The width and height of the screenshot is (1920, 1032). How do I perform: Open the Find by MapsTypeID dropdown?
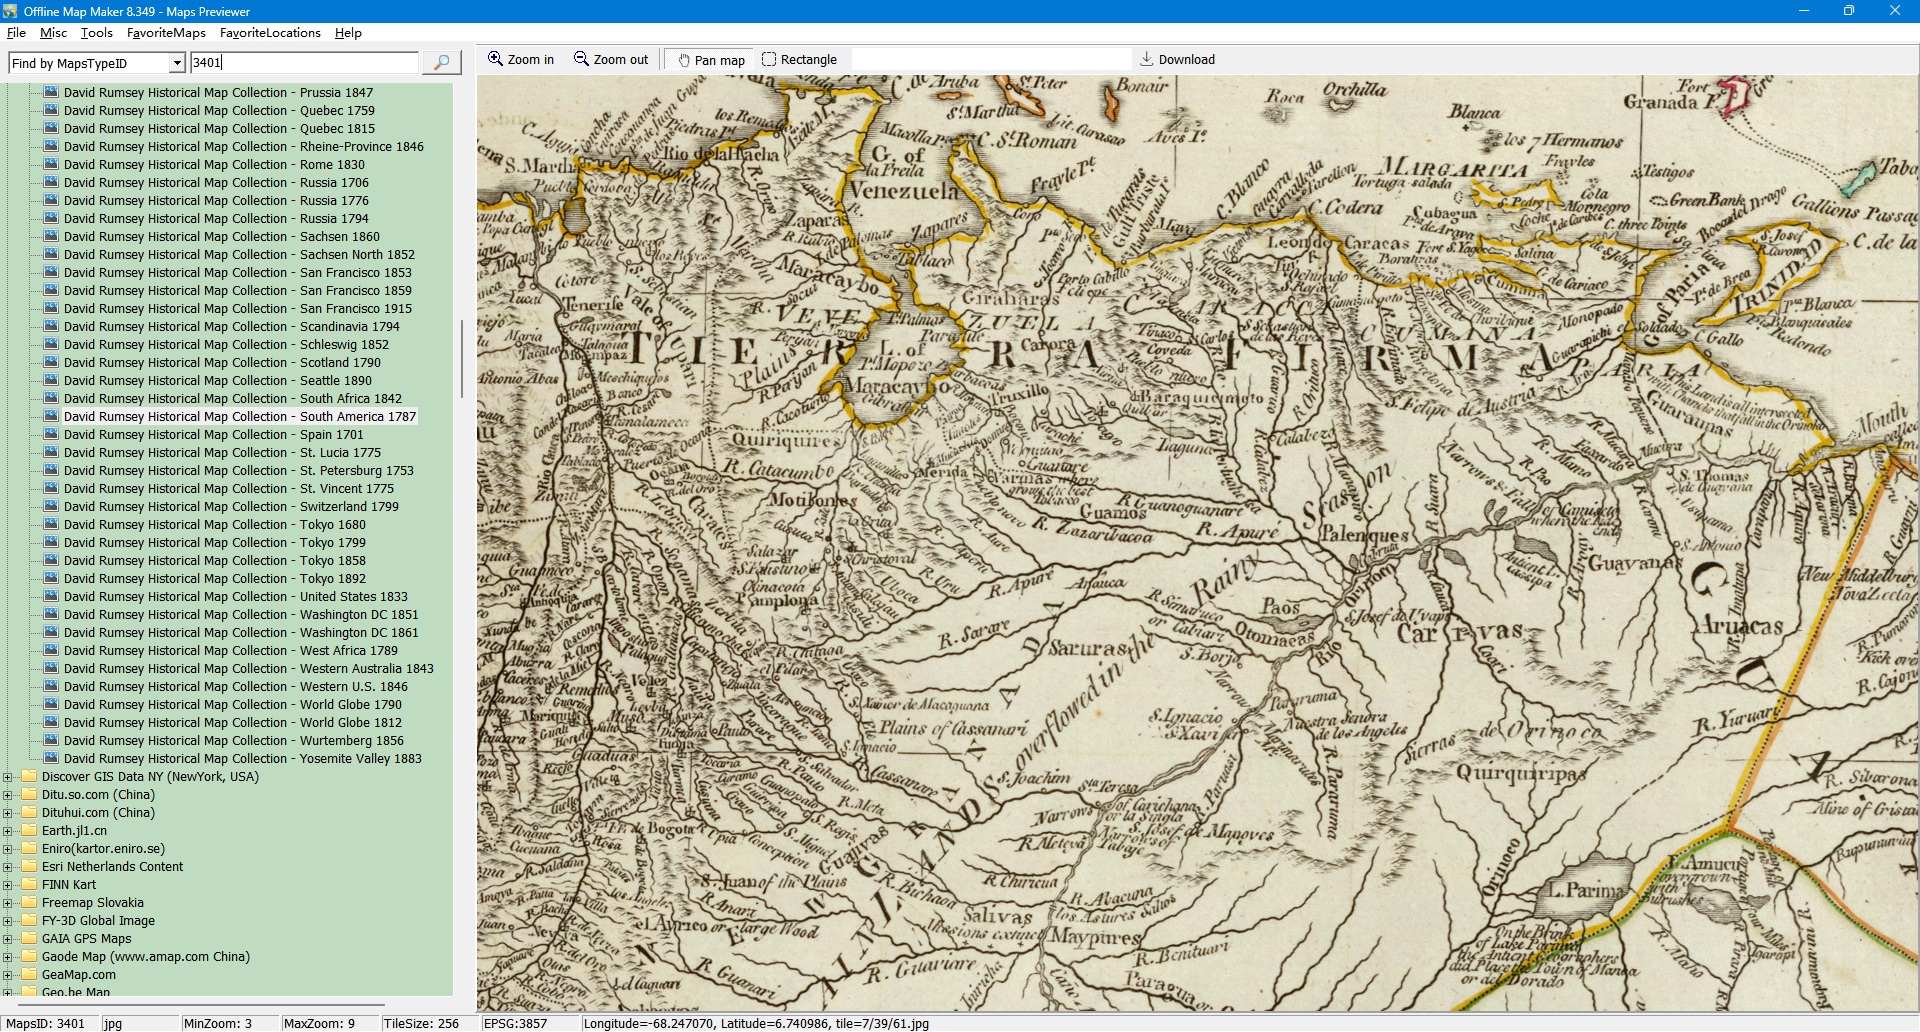[x=177, y=63]
